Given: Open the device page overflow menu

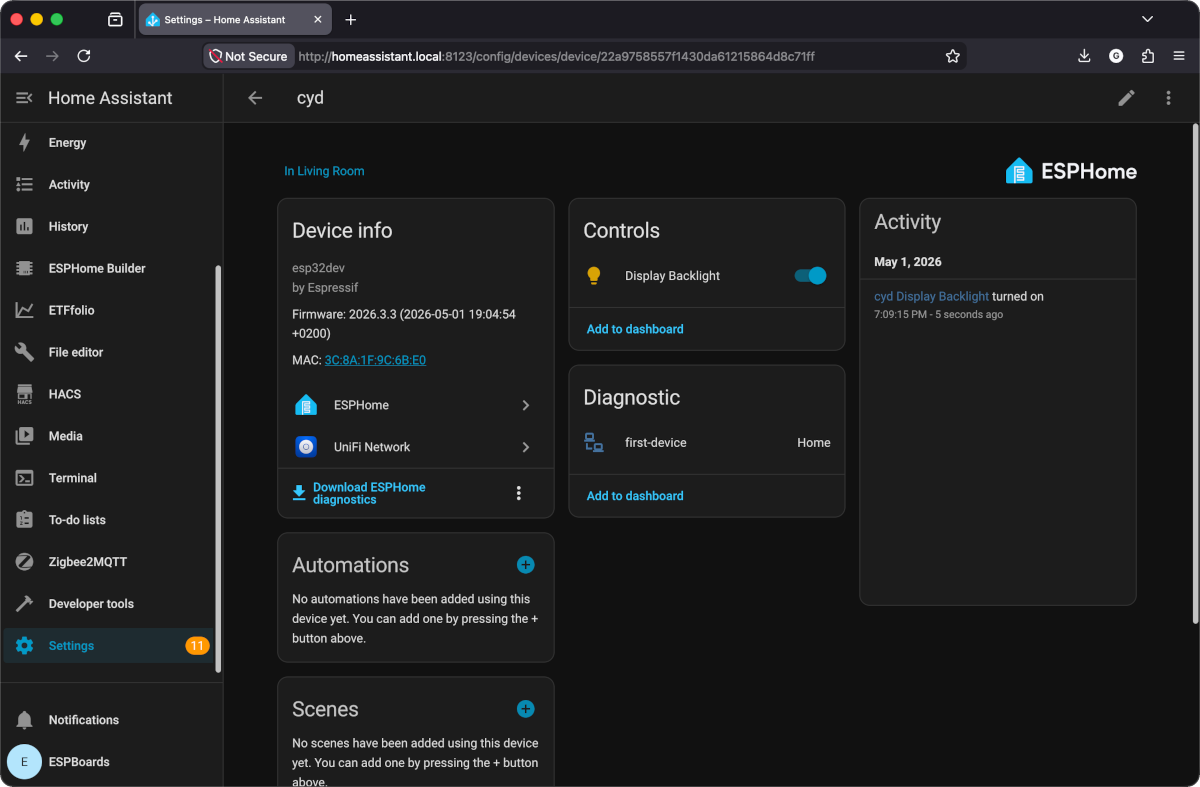Looking at the screenshot, I should point(1168,98).
